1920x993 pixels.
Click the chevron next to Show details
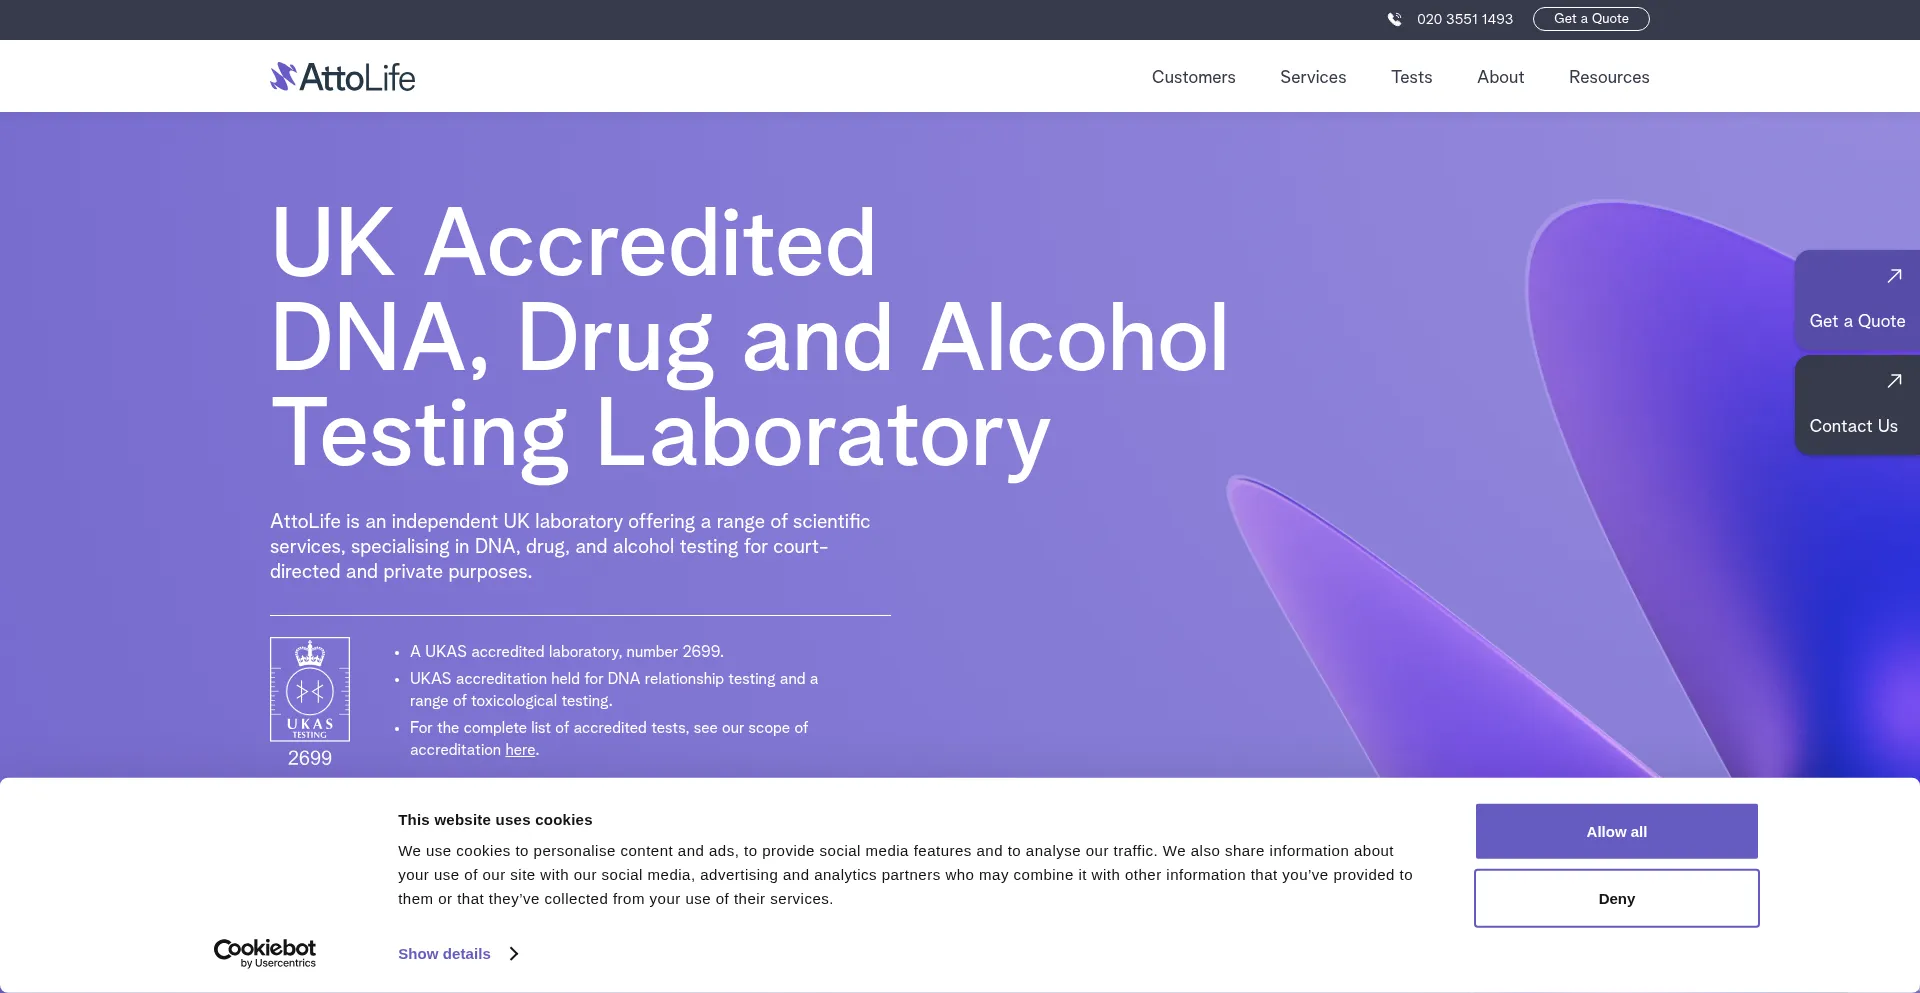(x=514, y=954)
